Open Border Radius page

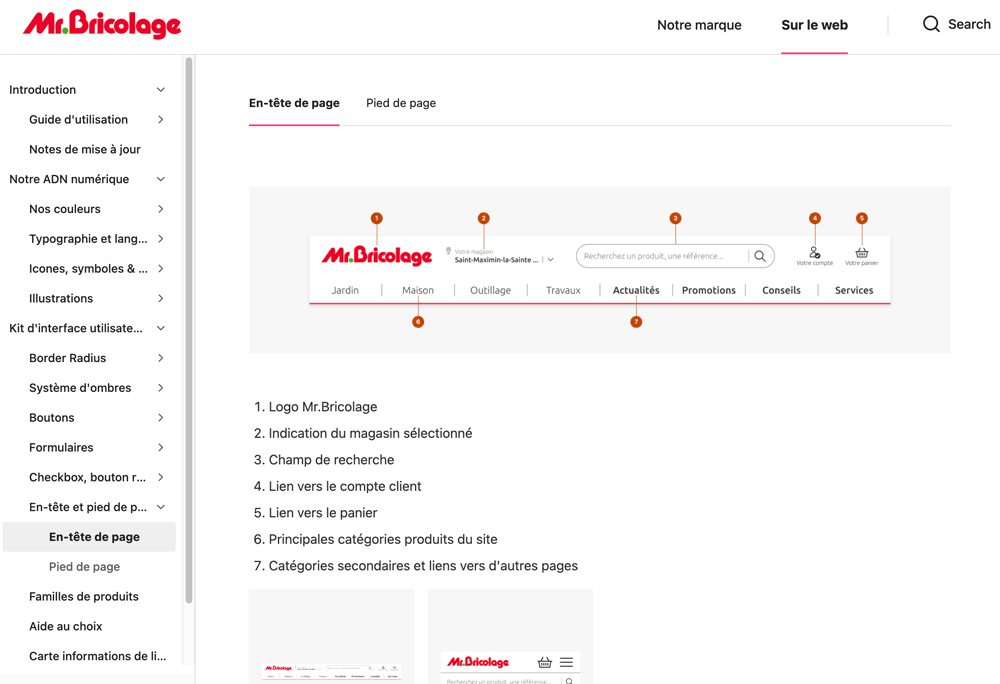coord(68,358)
